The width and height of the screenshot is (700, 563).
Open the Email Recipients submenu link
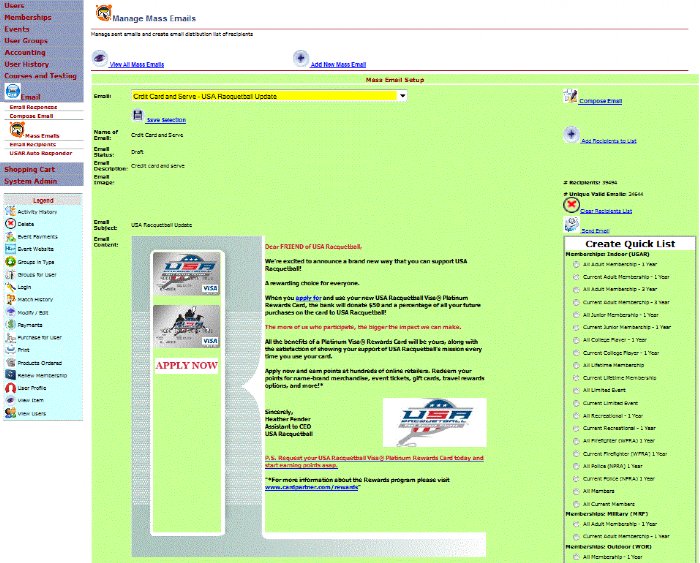[33, 145]
